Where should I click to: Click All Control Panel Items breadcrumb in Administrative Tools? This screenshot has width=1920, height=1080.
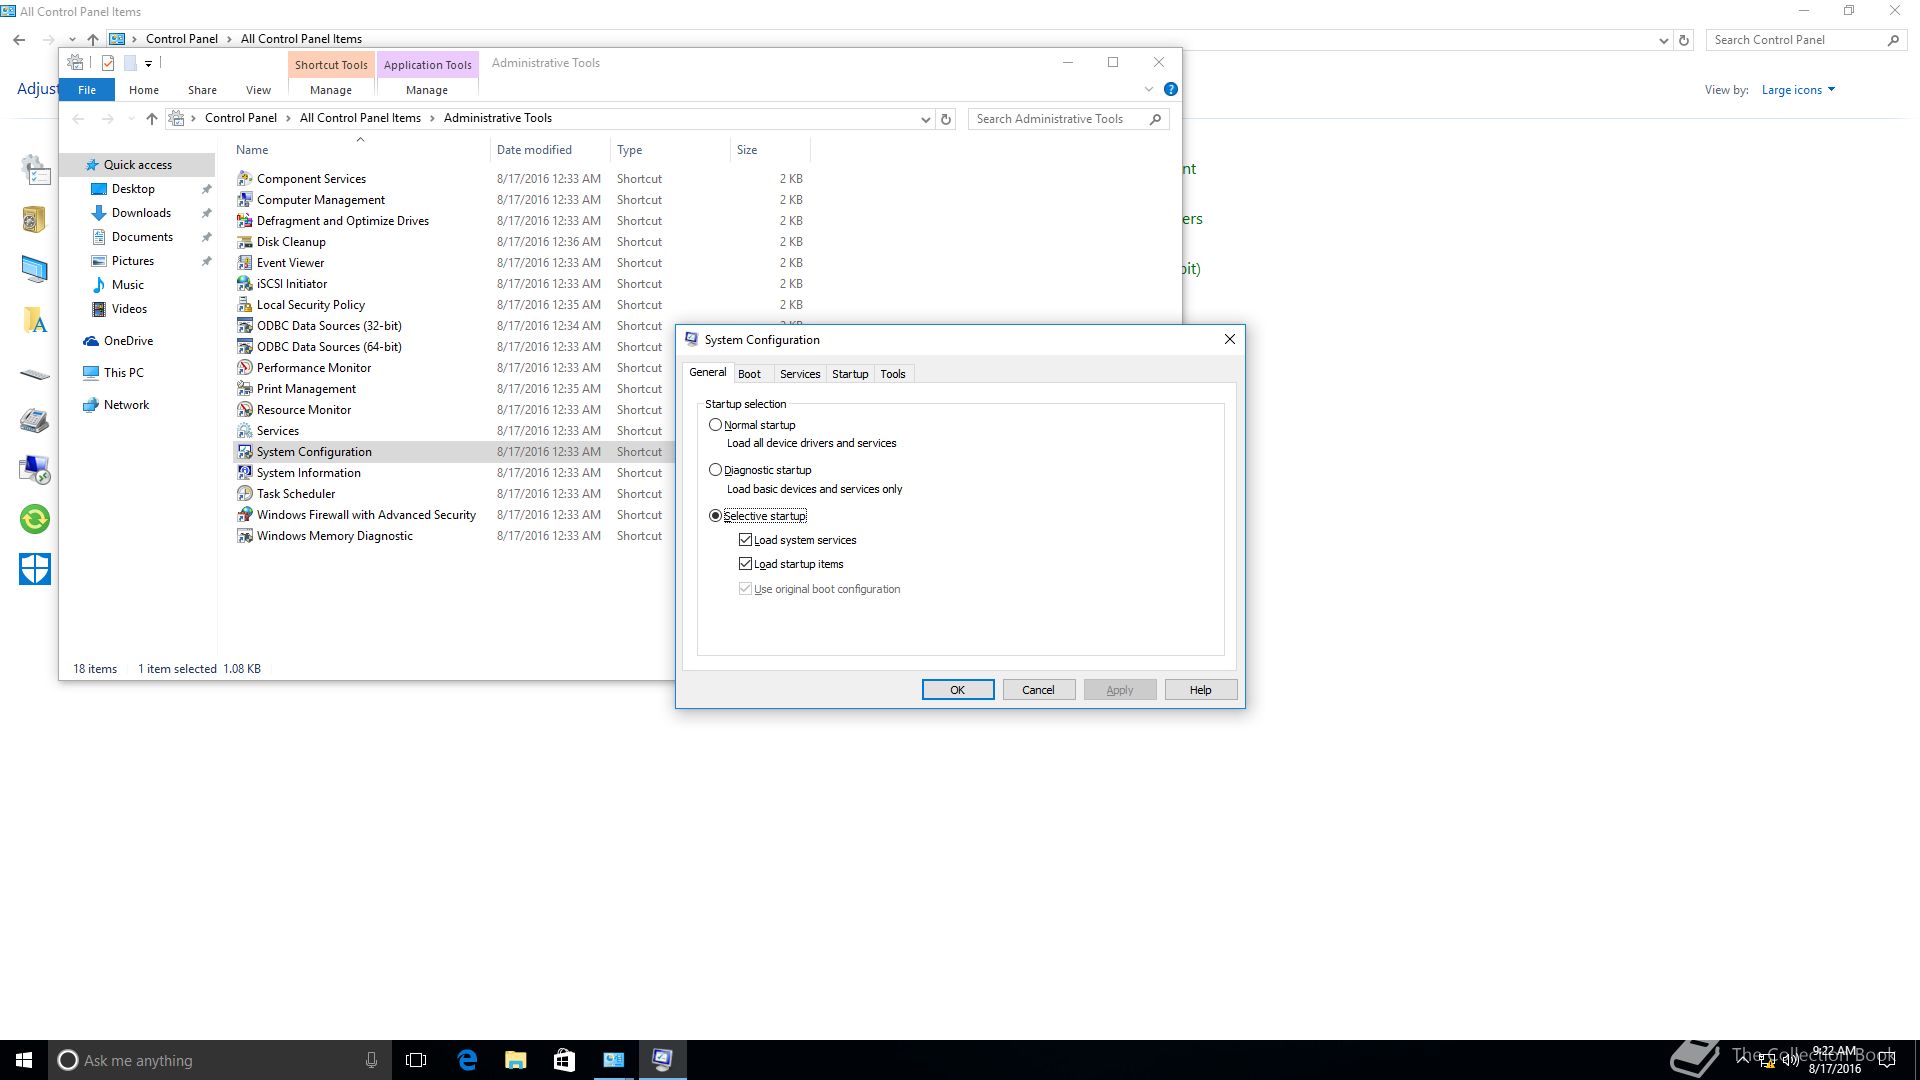(360, 118)
